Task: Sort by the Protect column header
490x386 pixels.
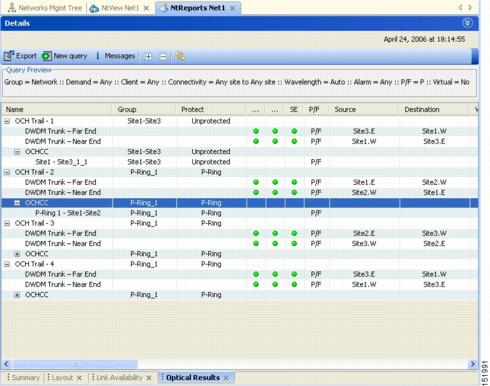Action: pyautogui.click(x=210, y=109)
